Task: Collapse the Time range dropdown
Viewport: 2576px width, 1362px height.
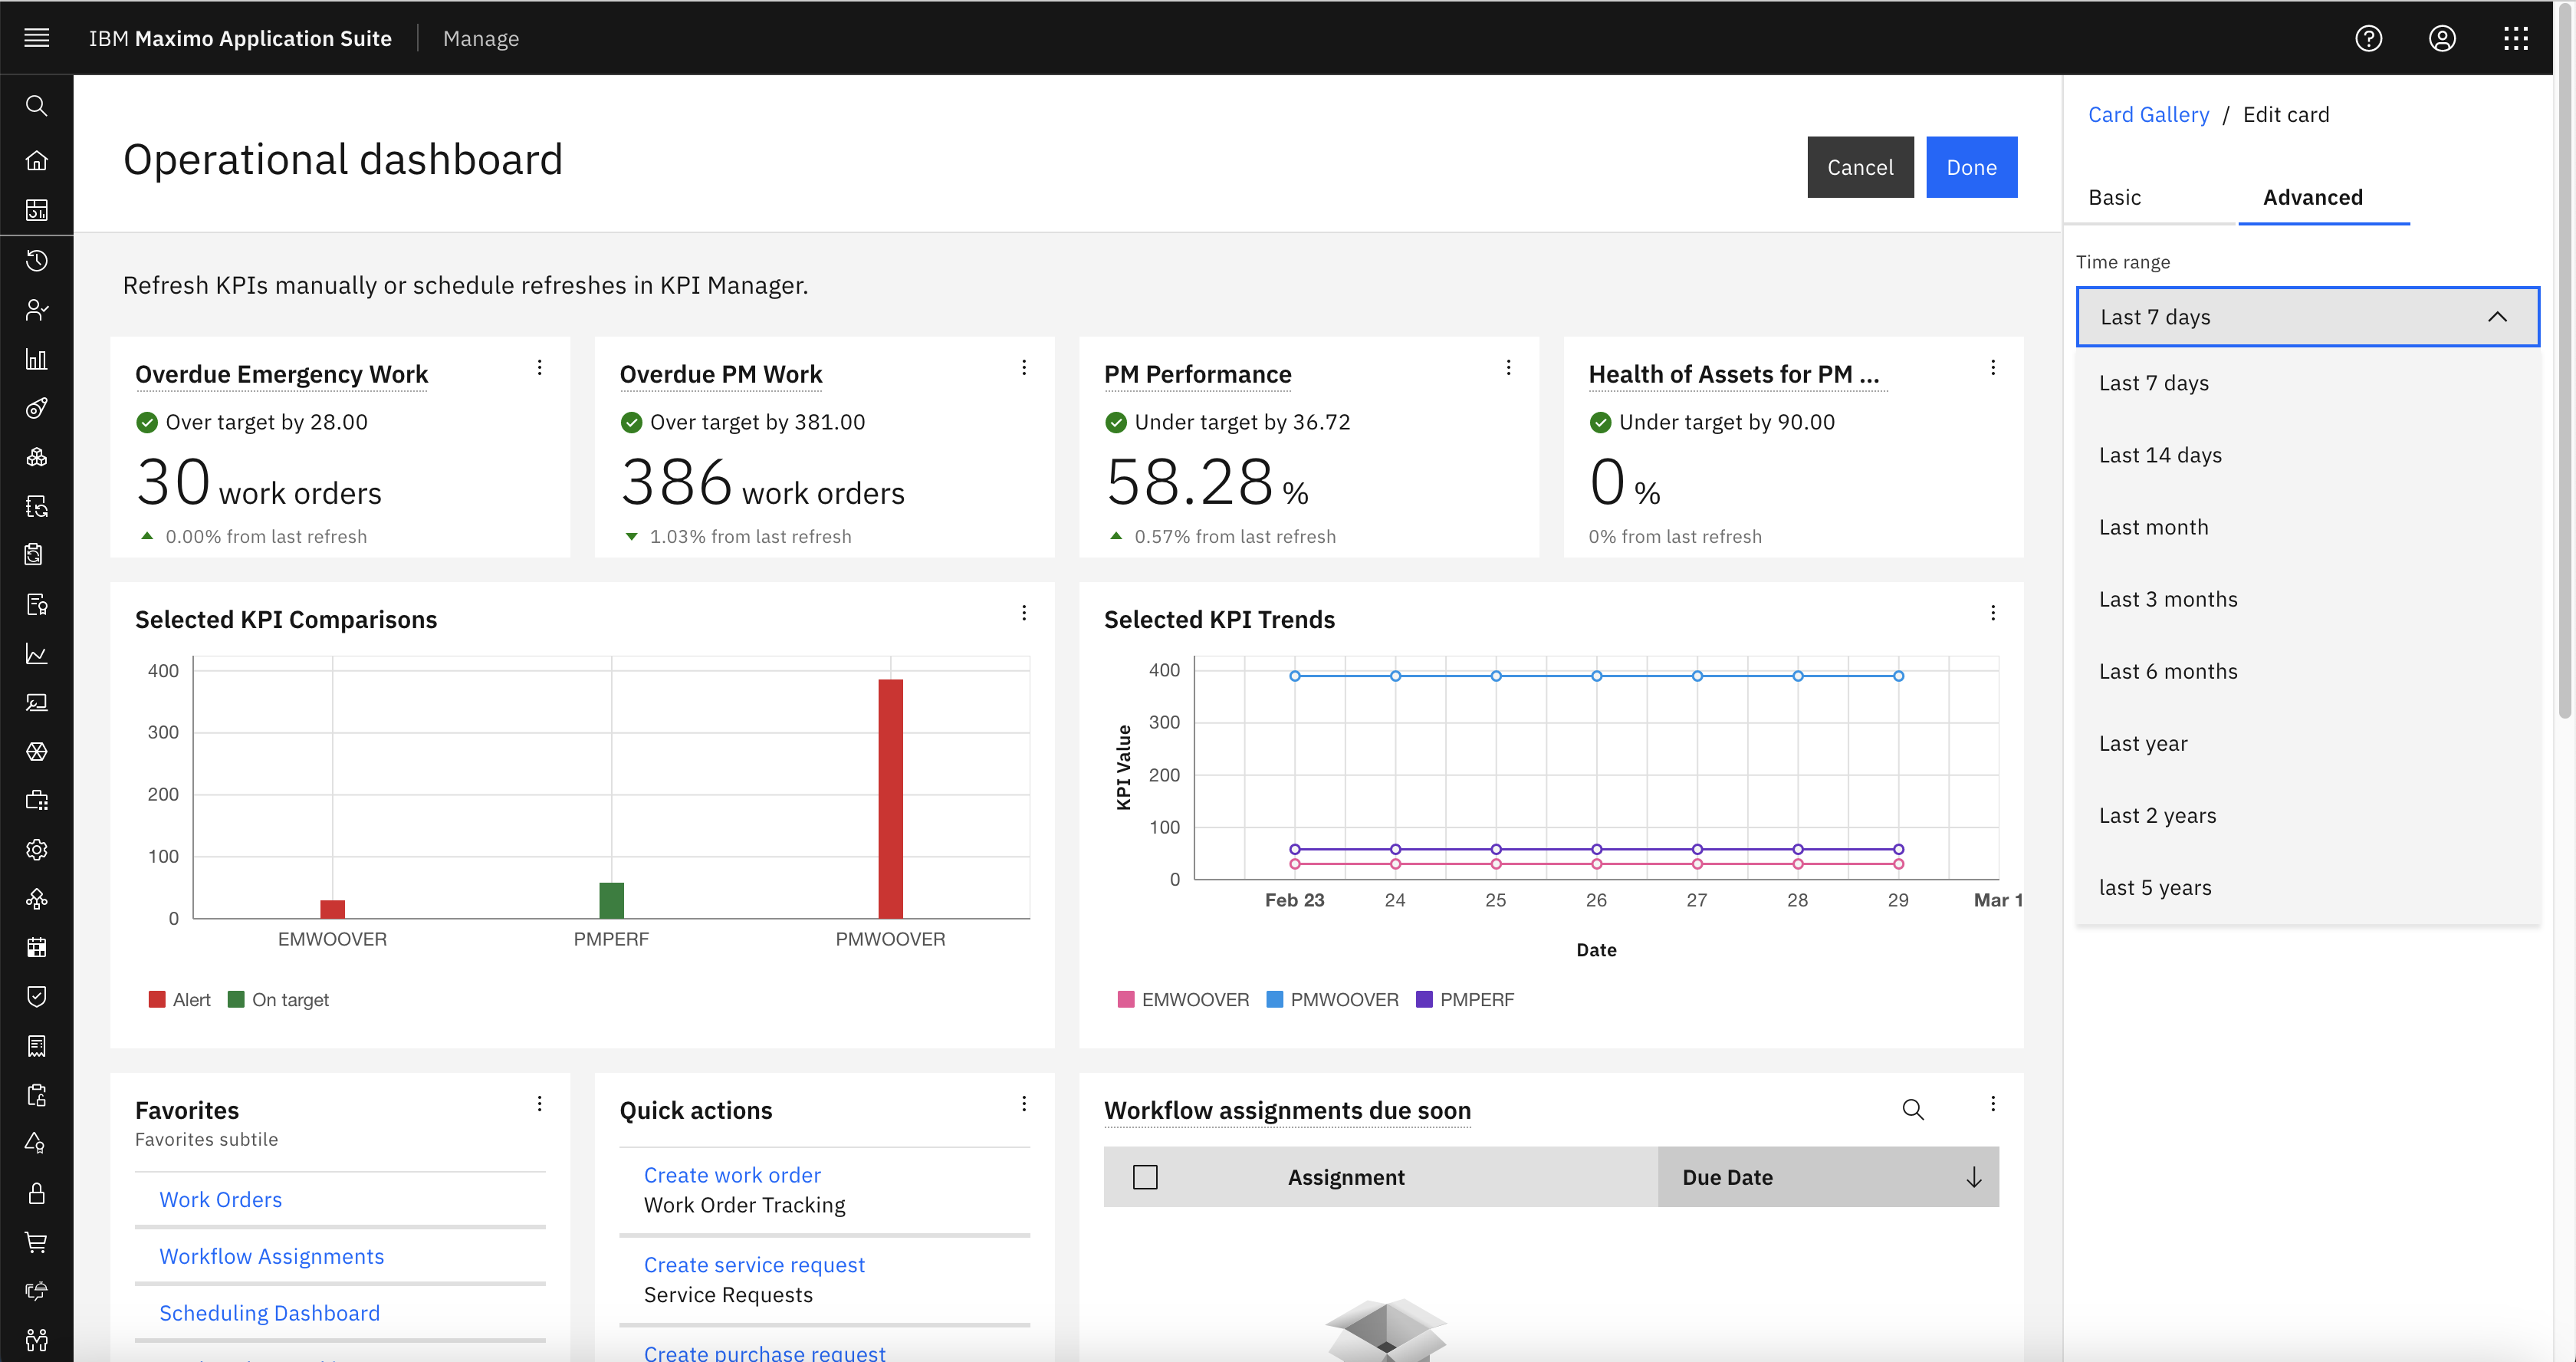Action: click(x=2496, y=317)
